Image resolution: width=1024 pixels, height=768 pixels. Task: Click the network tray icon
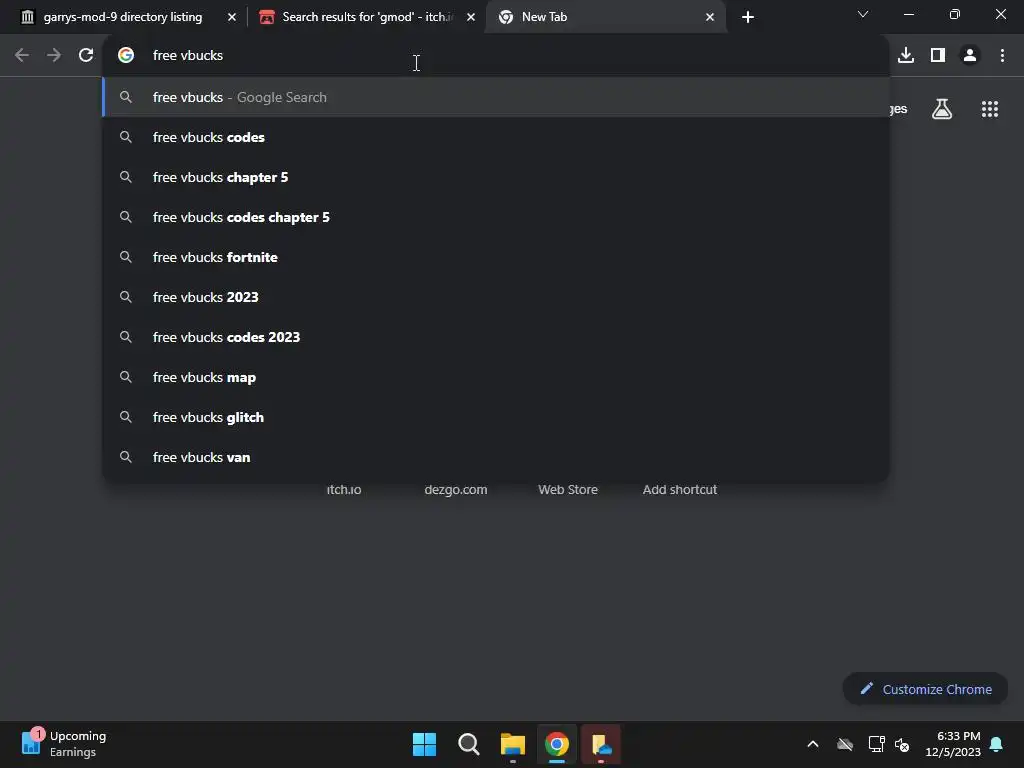click(876, 744)
